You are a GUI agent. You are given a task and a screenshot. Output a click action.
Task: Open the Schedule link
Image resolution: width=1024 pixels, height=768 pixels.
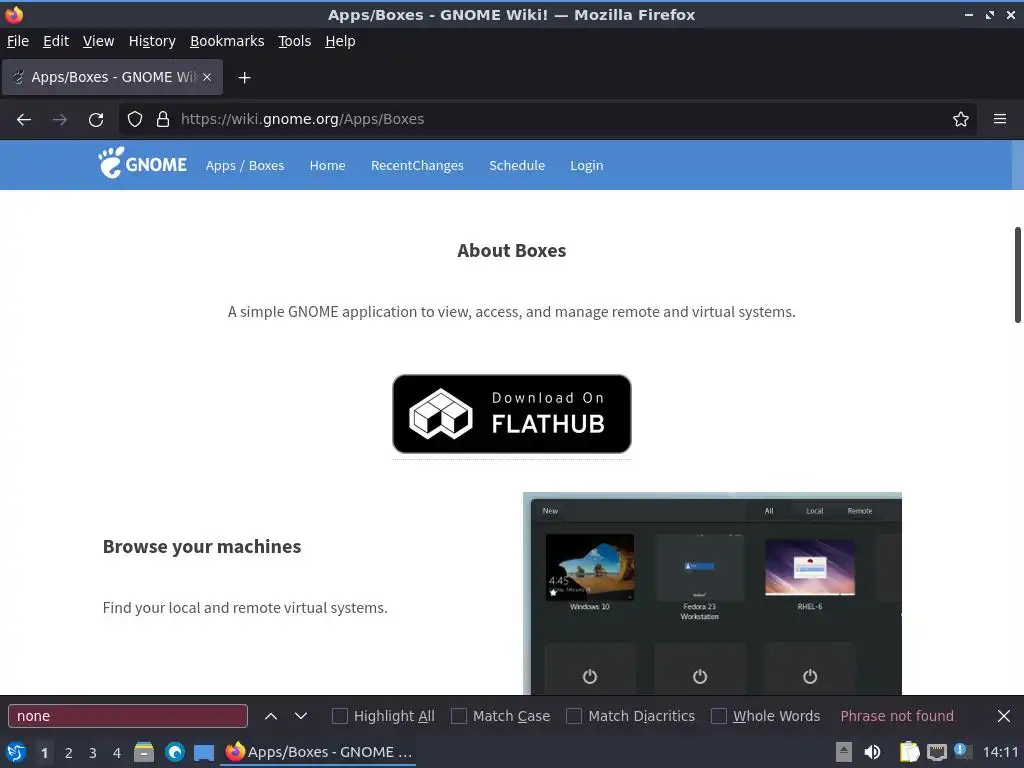(517, 165)
